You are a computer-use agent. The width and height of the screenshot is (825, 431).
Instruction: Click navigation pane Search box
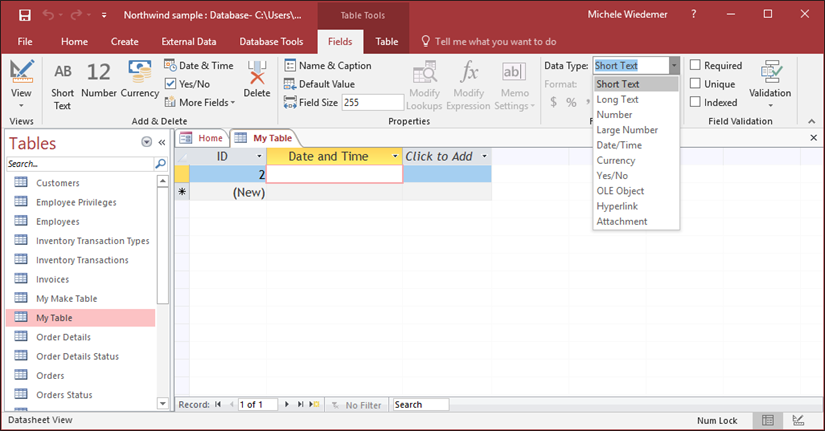point(79,164)
